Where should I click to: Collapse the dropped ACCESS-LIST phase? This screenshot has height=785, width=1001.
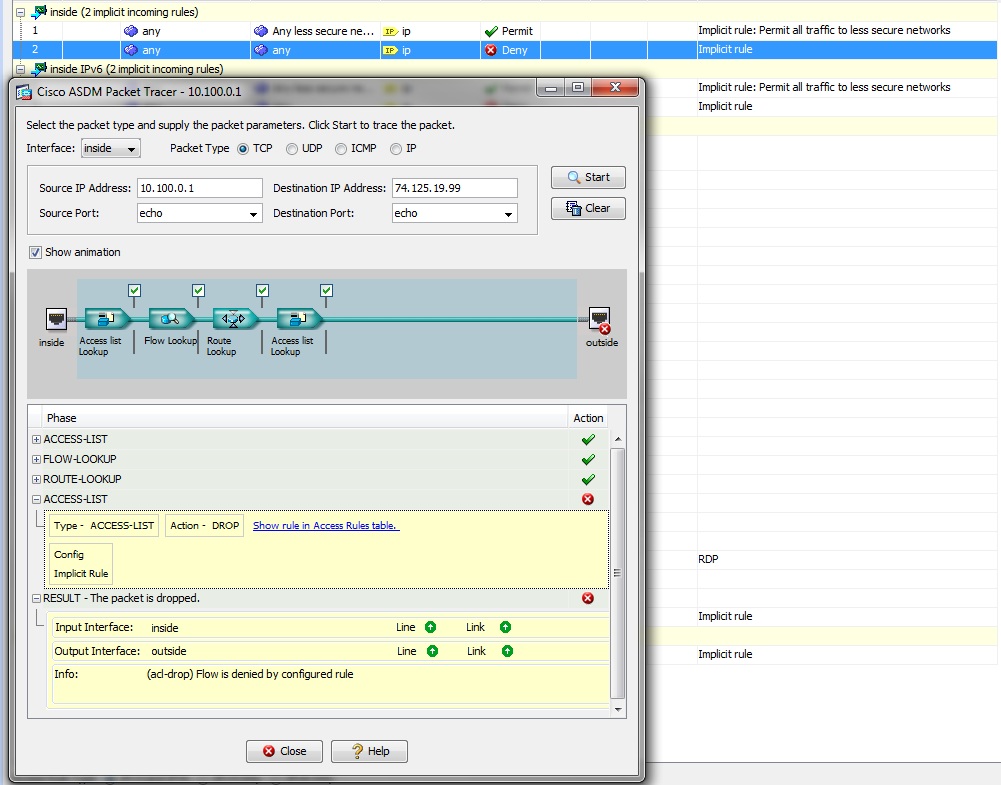[x=36, y=499]
